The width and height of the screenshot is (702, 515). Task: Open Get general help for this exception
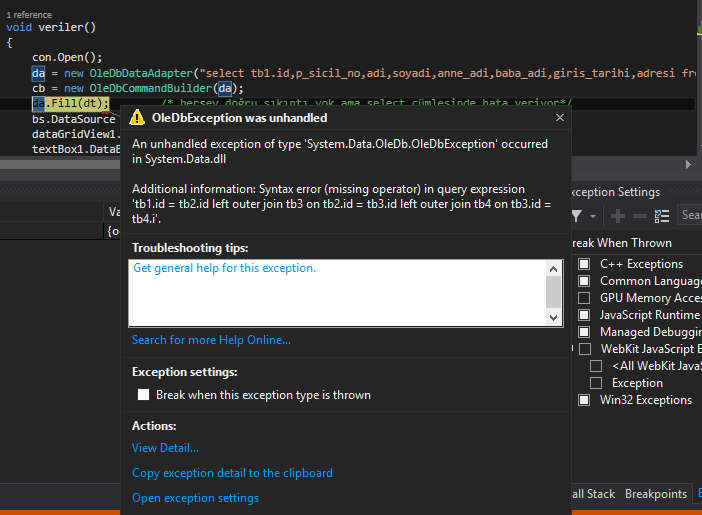pyautogui.click(x=225, y=268)
